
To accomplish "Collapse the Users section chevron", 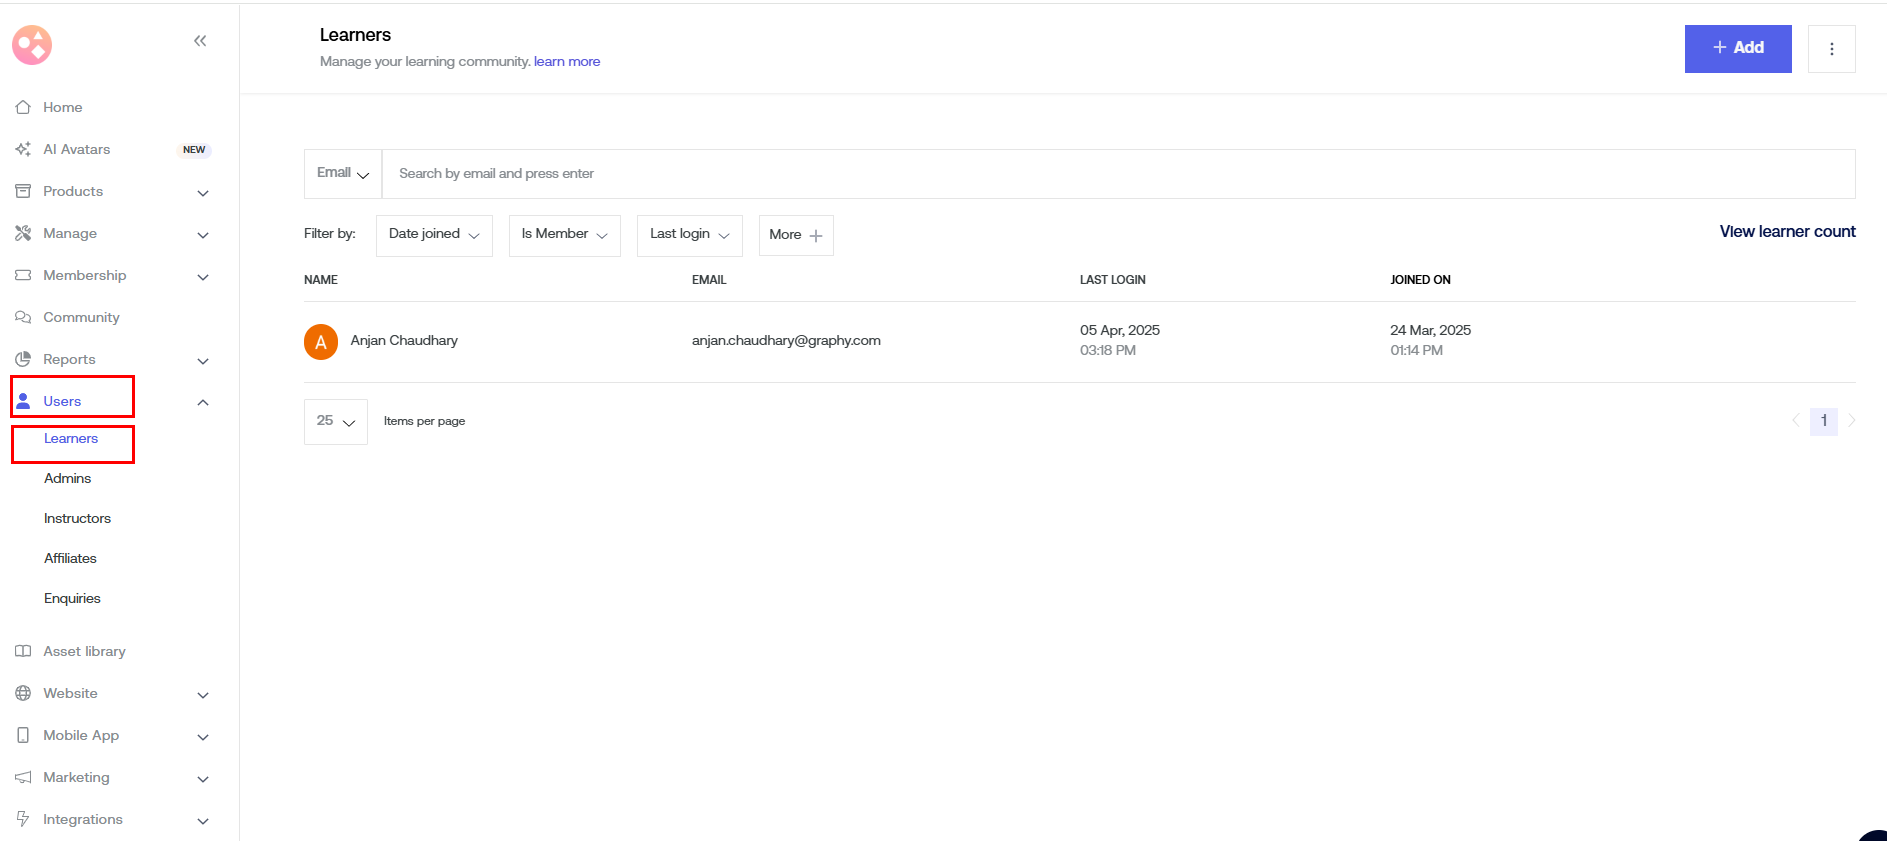I will click(x=203, y=402).
